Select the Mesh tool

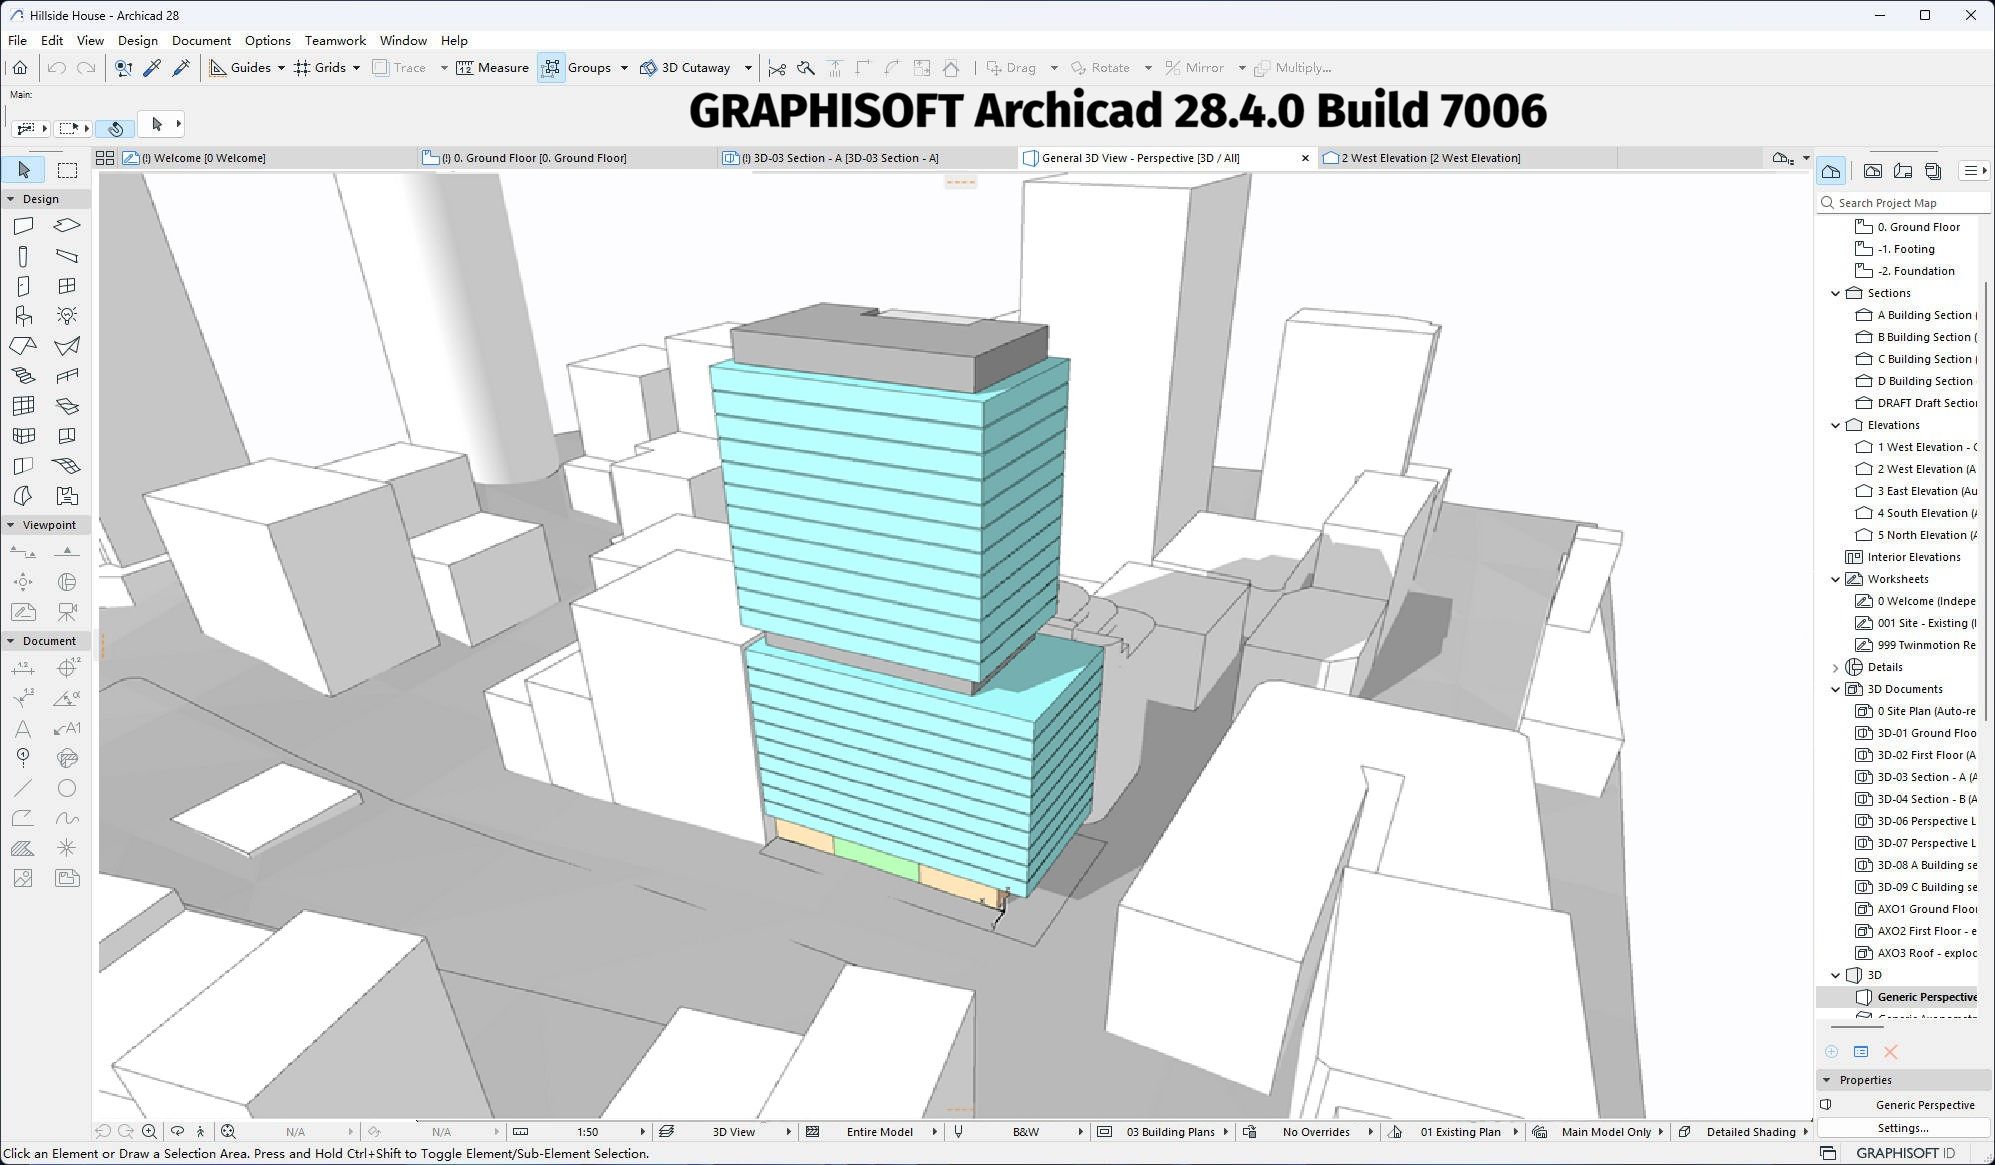(67, 466)
